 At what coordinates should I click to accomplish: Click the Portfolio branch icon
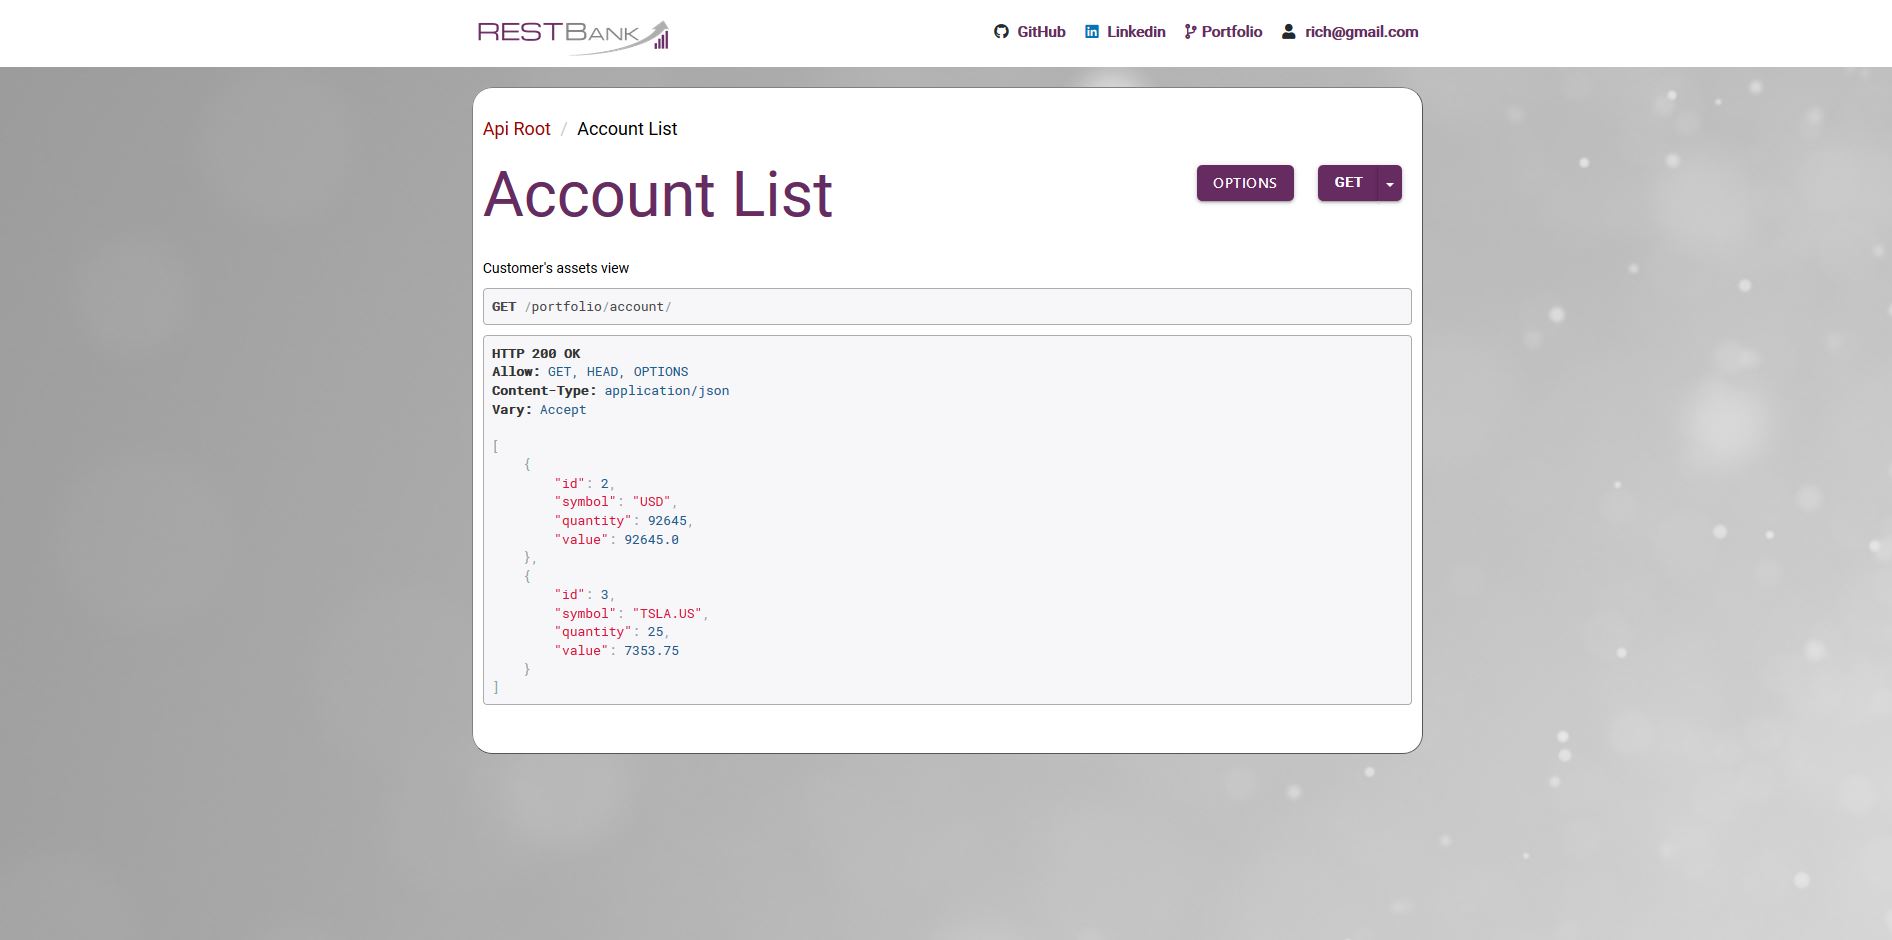pyautogui.click(x=1189, y=31)
